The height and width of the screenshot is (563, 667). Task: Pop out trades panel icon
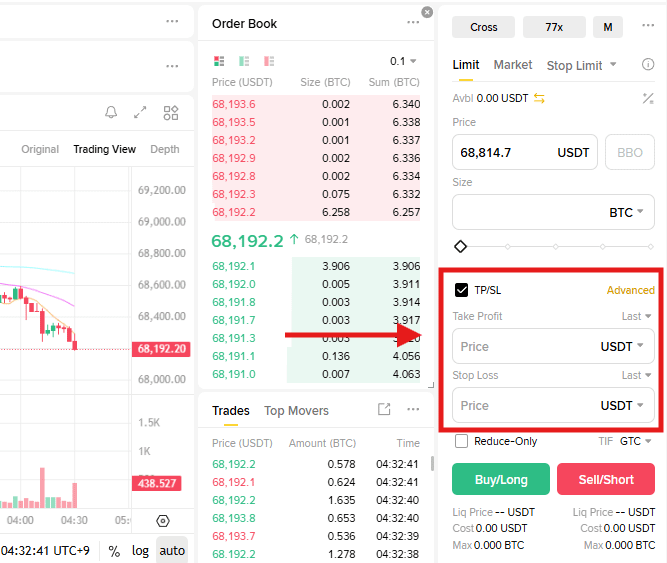384,409
